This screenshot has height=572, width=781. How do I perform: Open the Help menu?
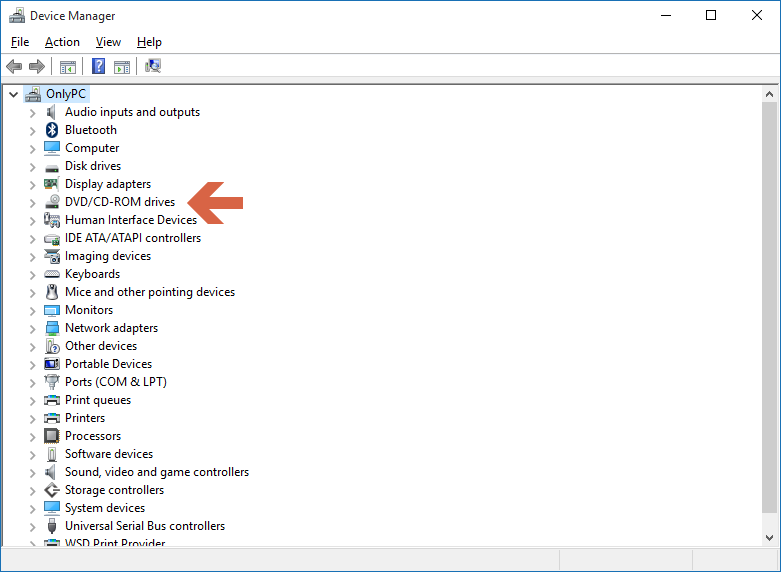pos(149,42)
